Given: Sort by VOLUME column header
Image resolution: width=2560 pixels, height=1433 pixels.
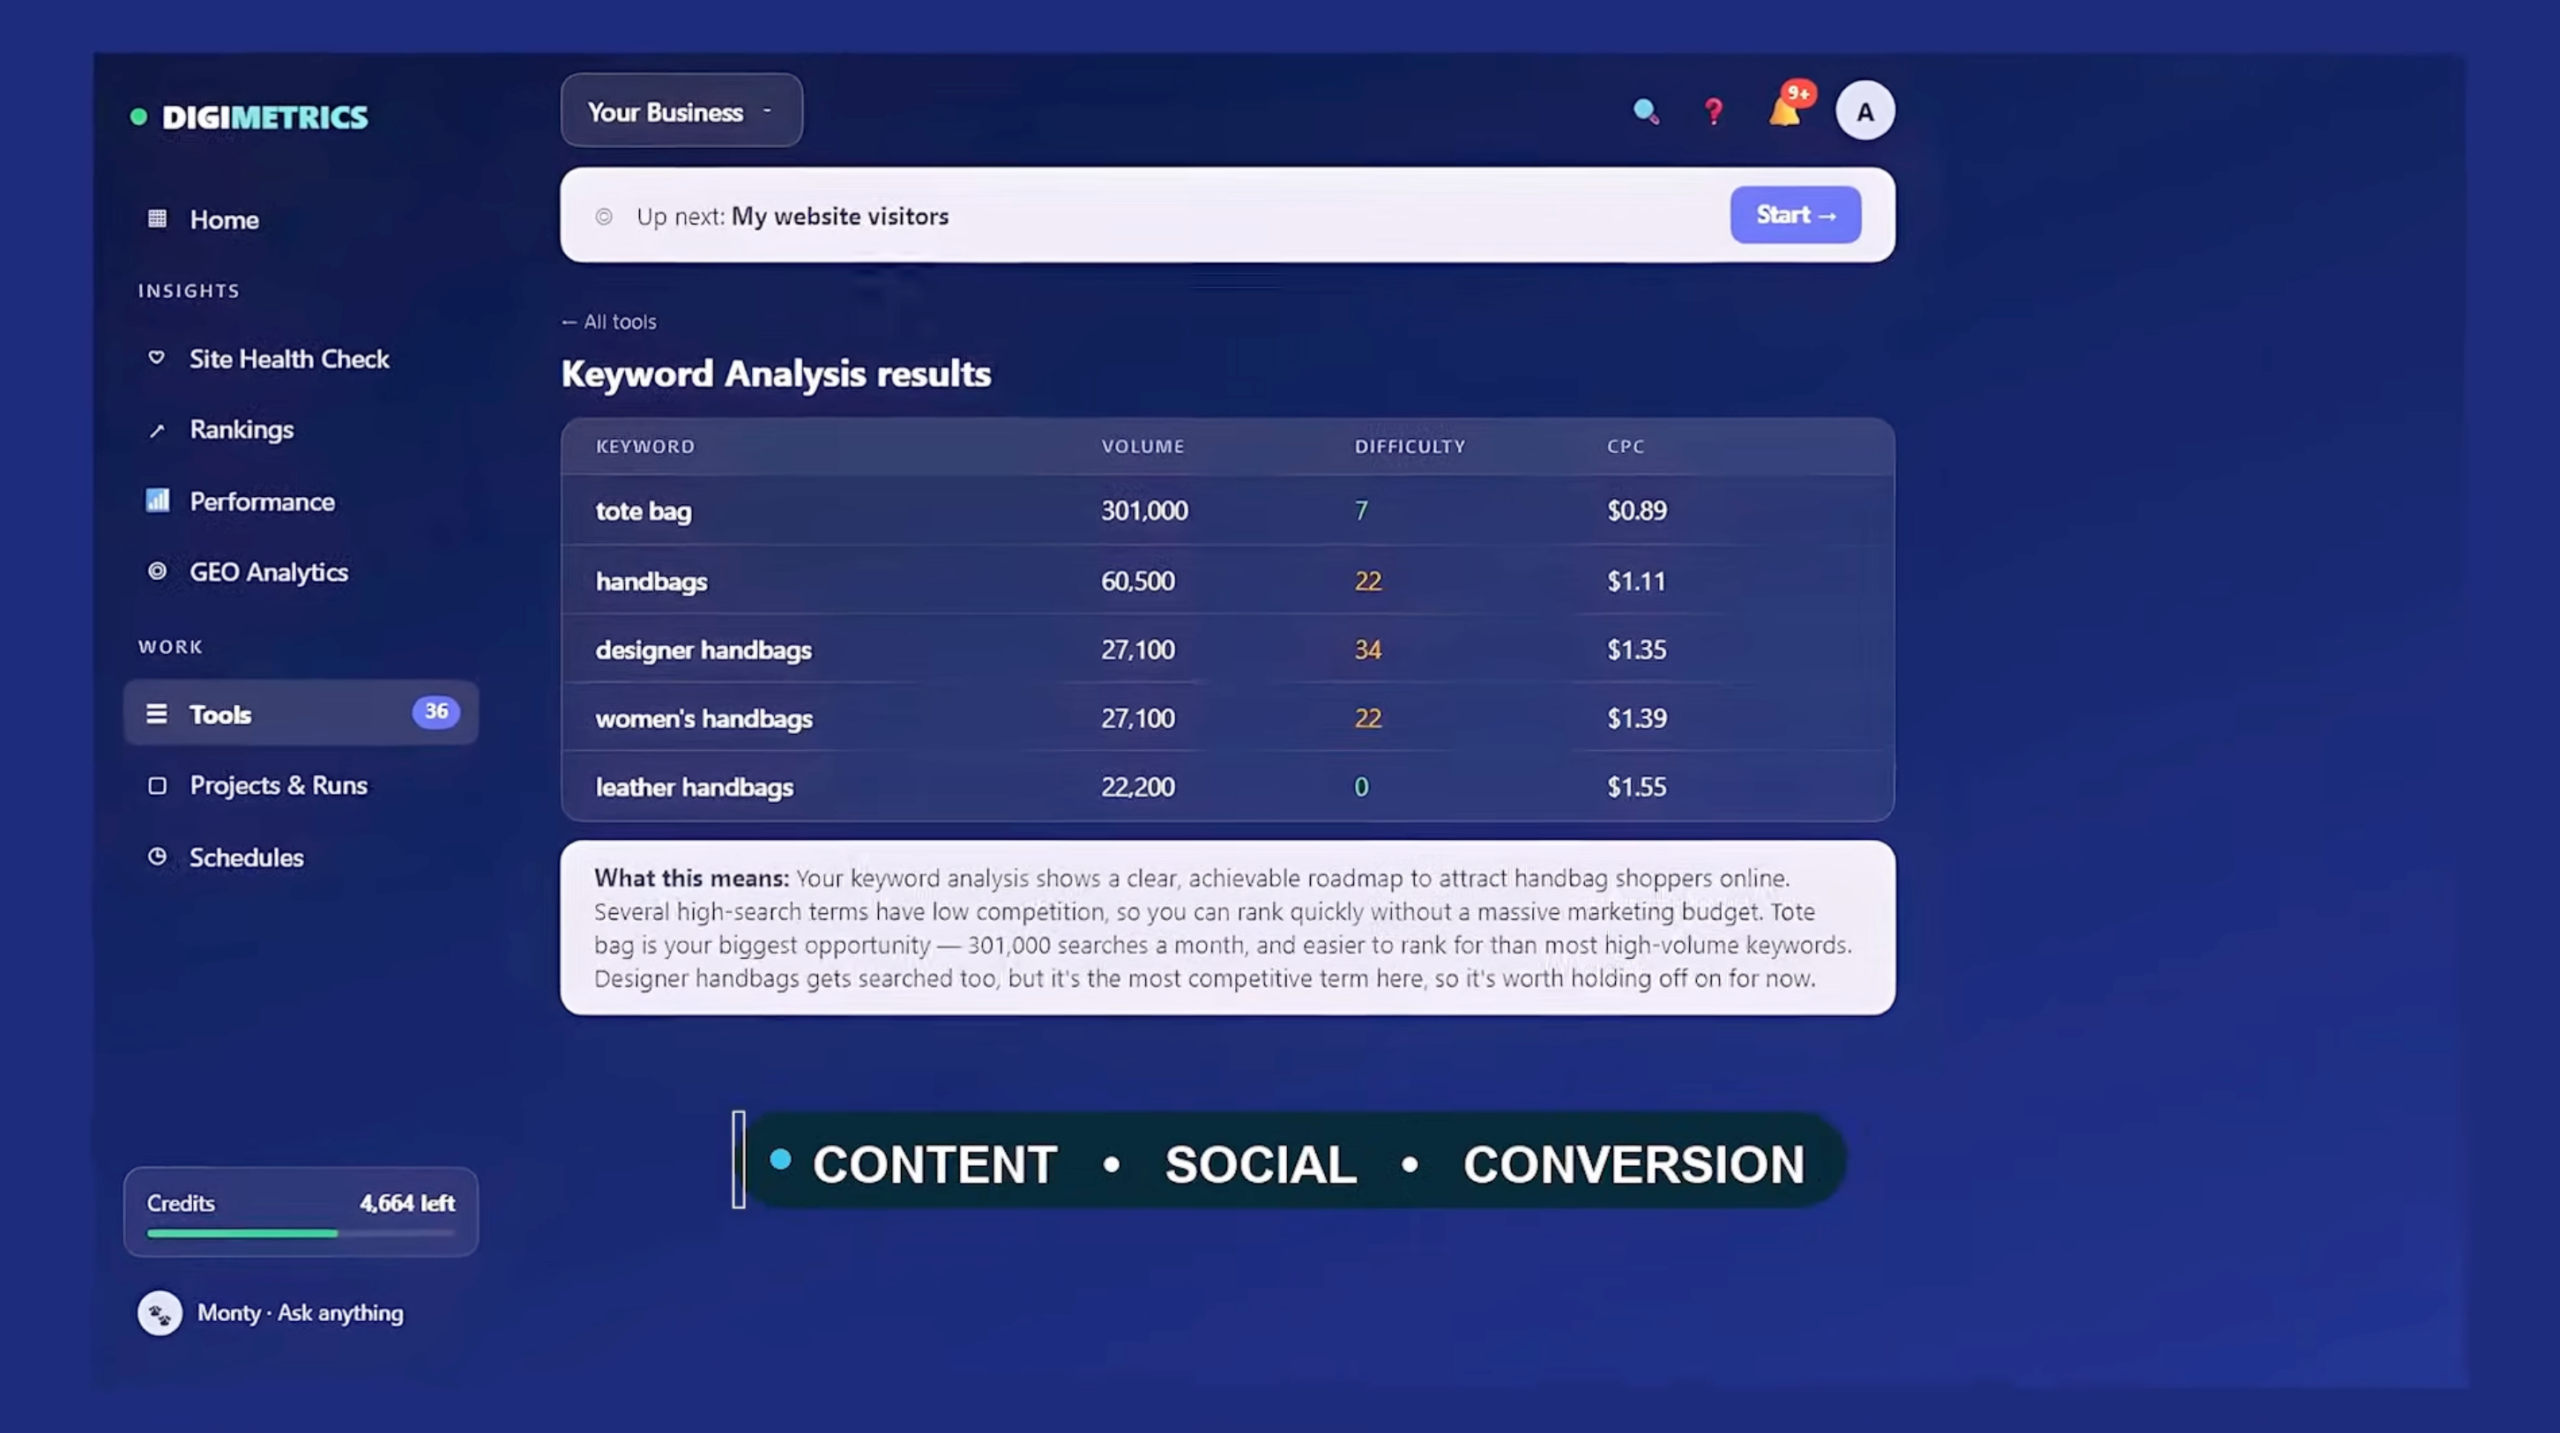Looking at the screenshot, I should [1143, 446].
